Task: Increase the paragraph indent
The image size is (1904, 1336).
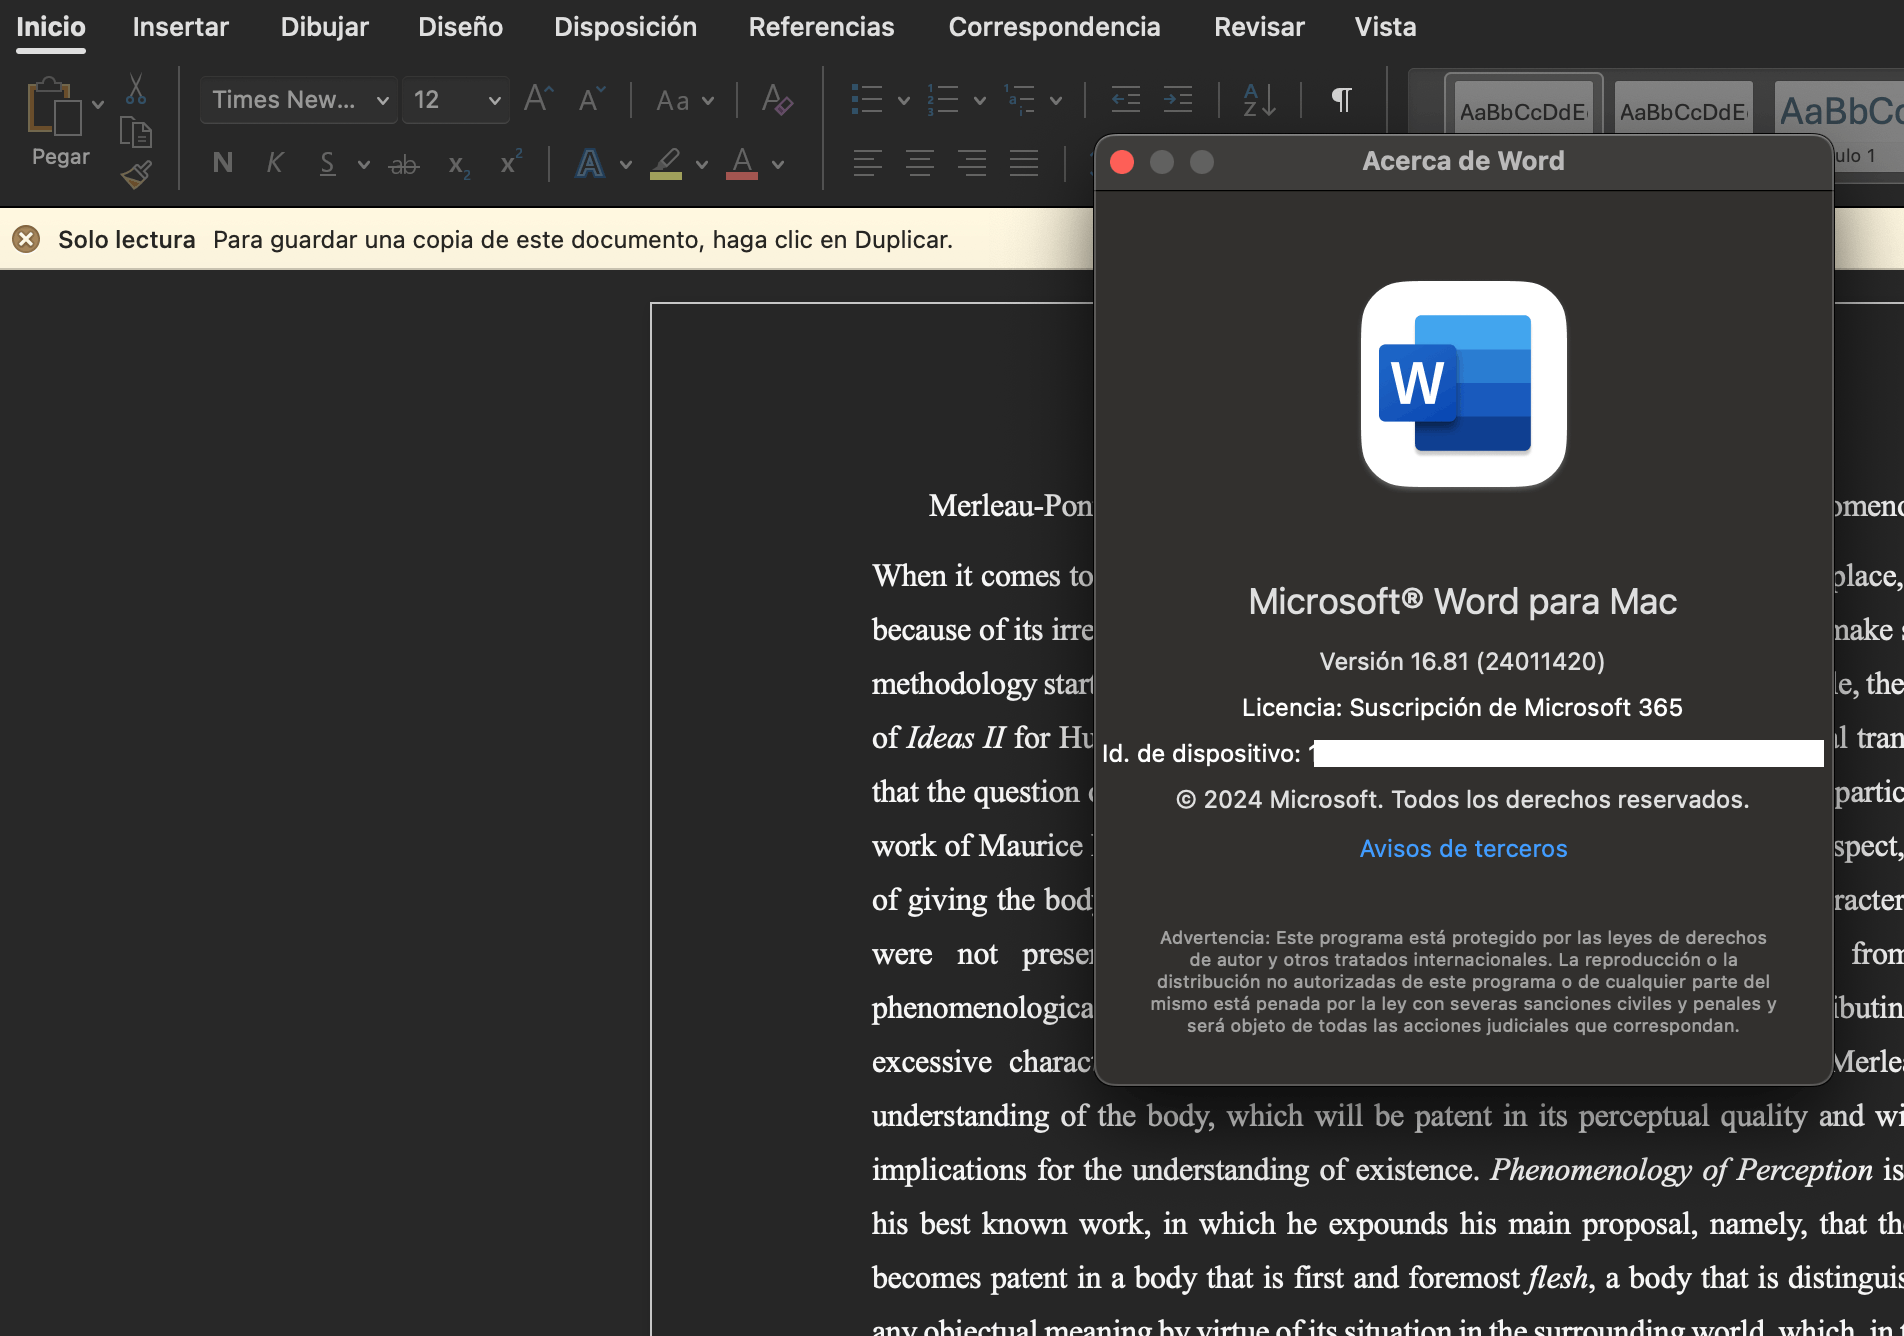Action: coord(1178,99)
